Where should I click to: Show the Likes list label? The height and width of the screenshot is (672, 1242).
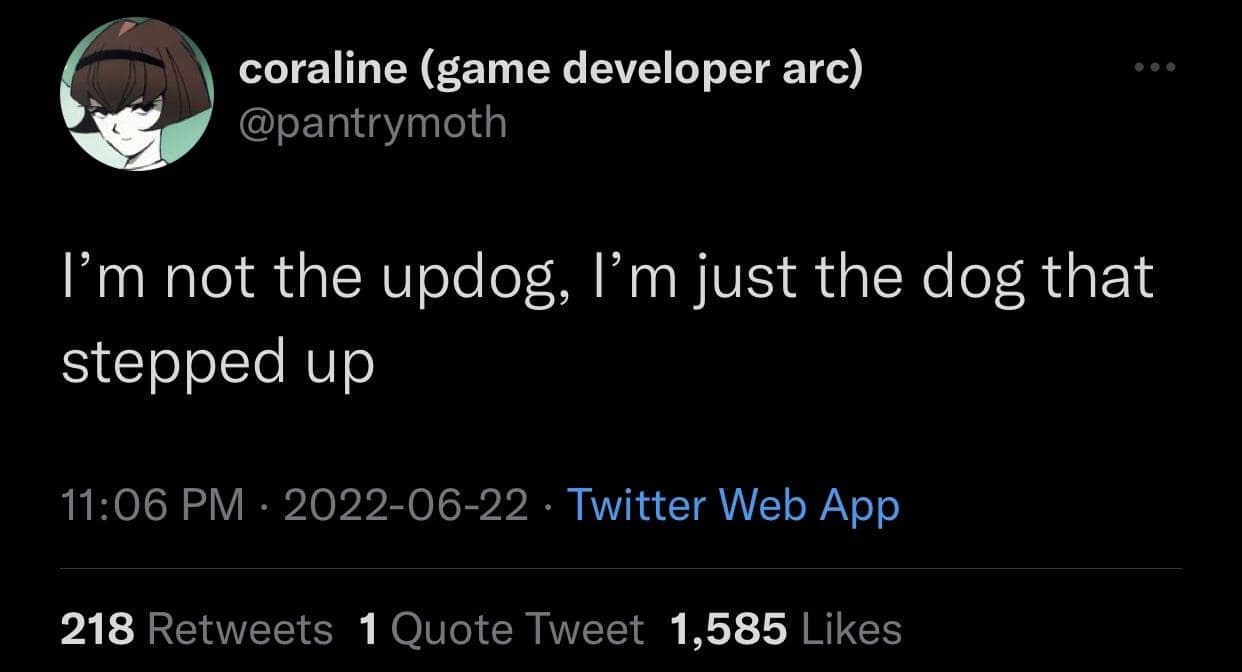852,629
